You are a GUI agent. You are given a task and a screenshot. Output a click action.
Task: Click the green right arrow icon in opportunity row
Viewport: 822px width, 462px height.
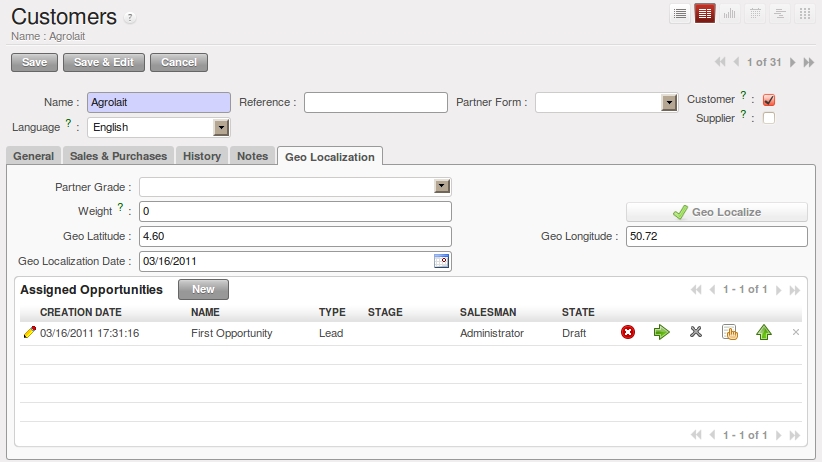click(x=661, y=333)
